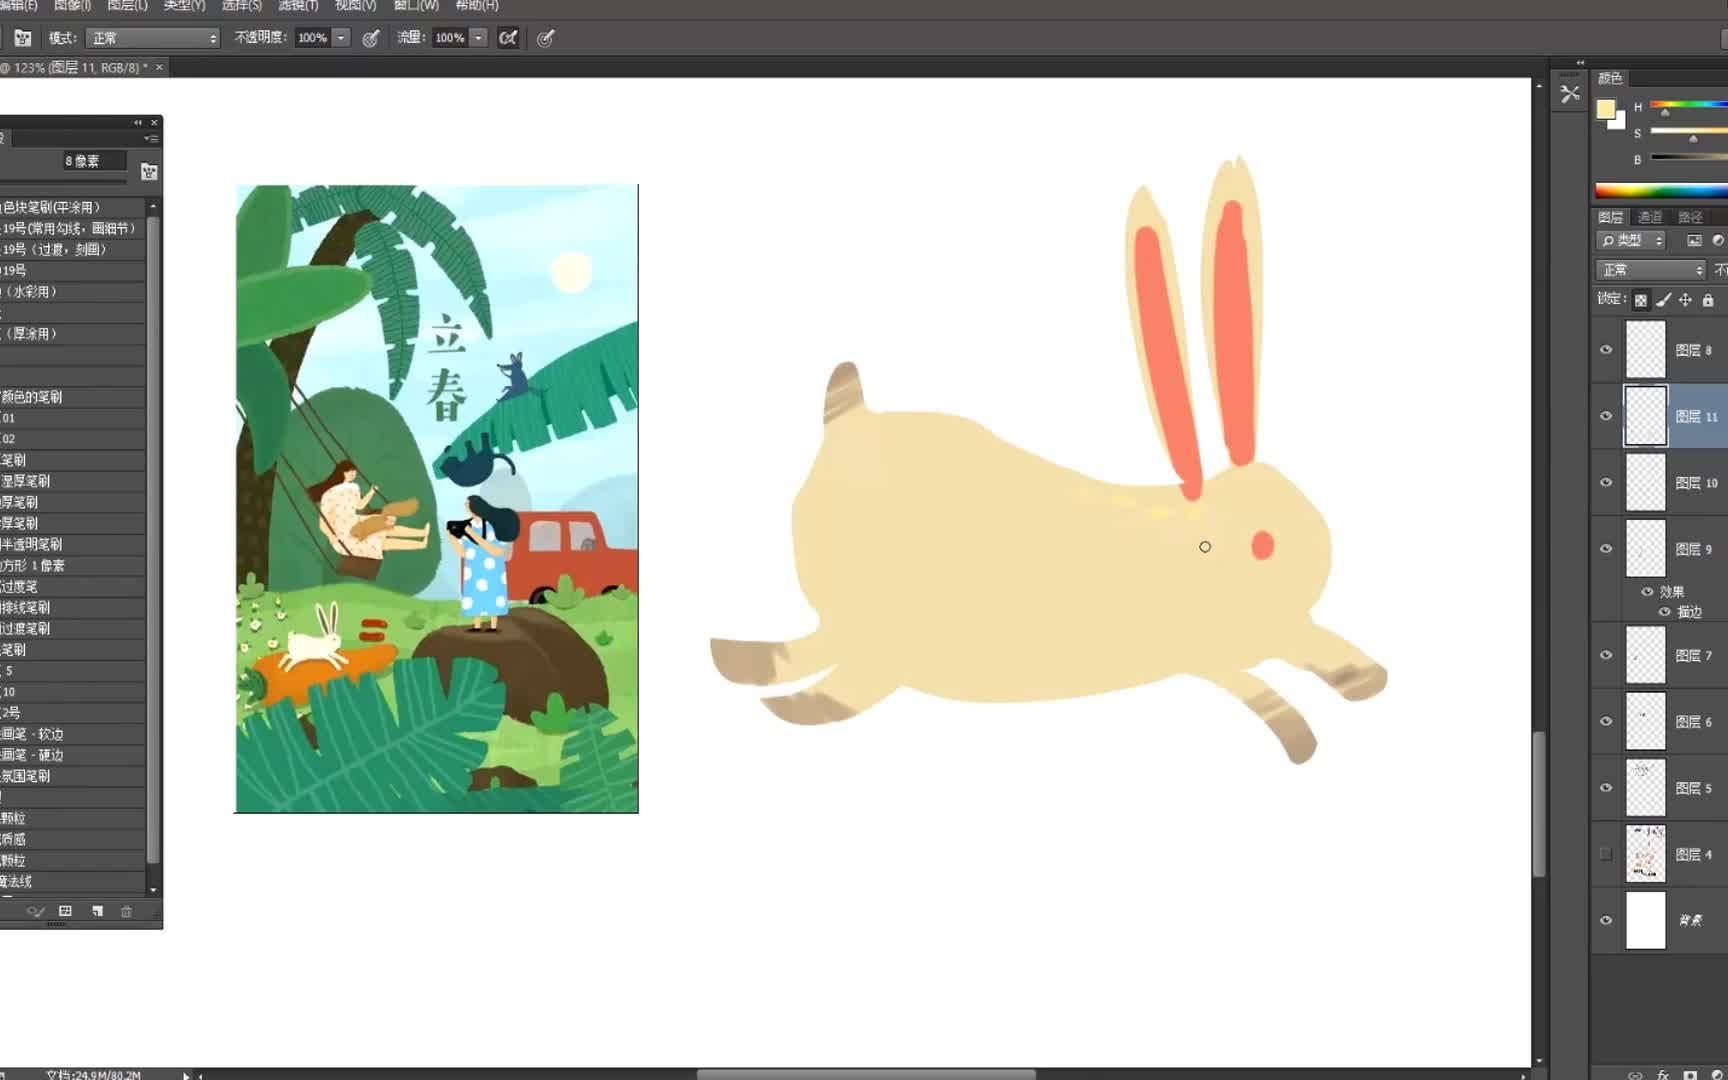This screenshot has width=1728, height=1080.
Task: Click the hue H slider
Action: (x=1689, y=104)
